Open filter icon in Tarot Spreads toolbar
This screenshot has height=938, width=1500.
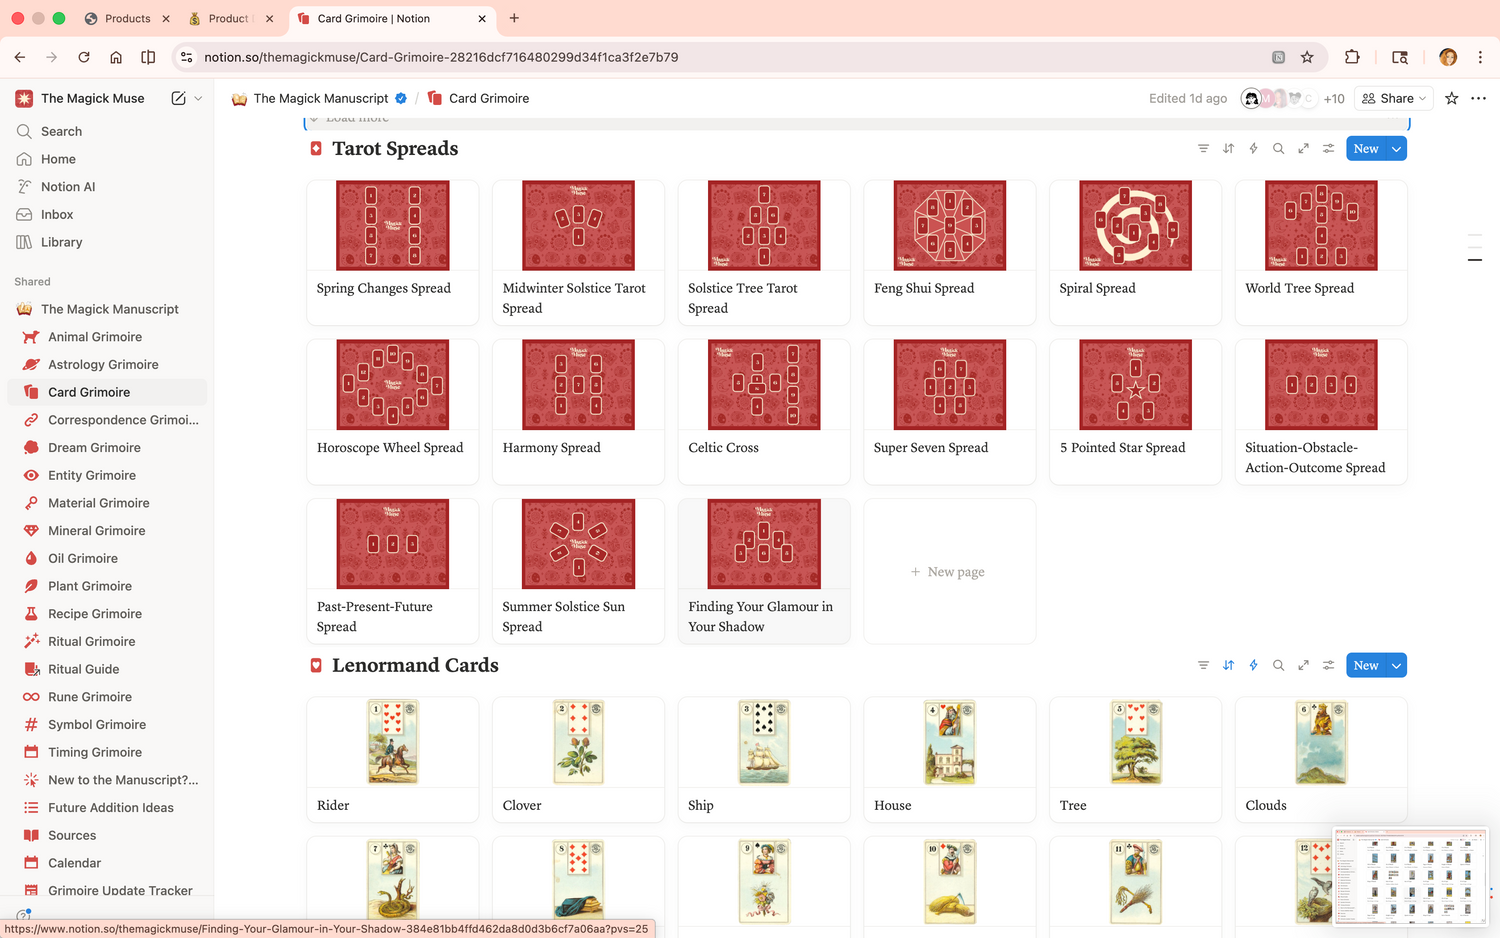tap(1203, 148)
